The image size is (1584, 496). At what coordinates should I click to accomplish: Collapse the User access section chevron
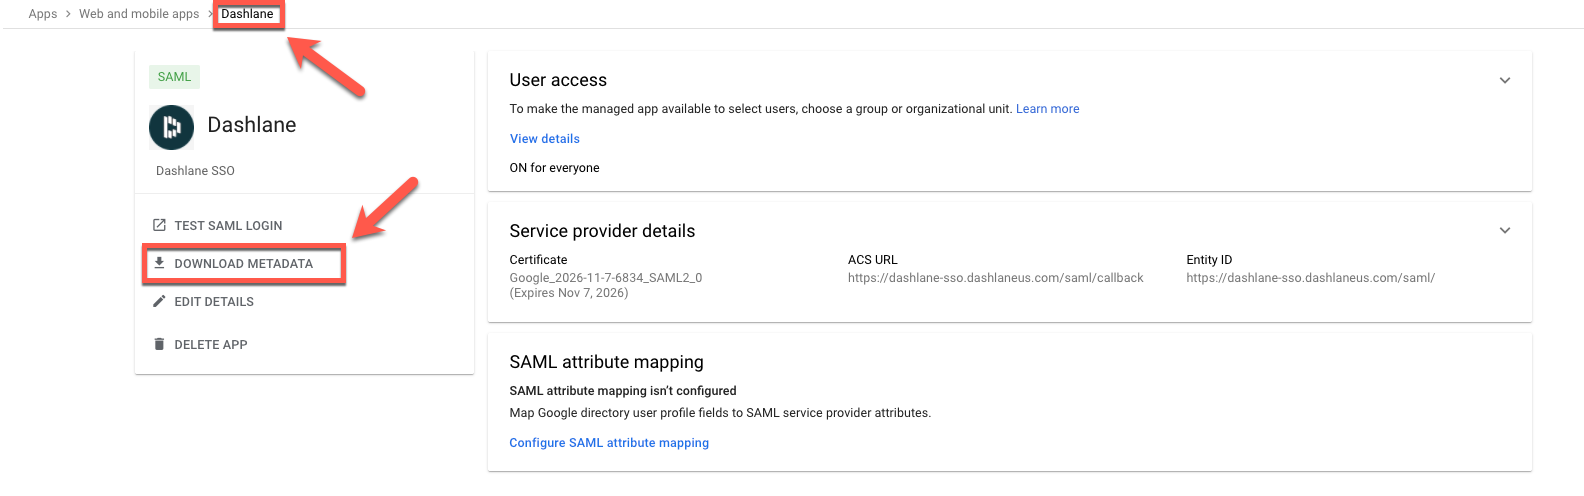coord(1505,80)
